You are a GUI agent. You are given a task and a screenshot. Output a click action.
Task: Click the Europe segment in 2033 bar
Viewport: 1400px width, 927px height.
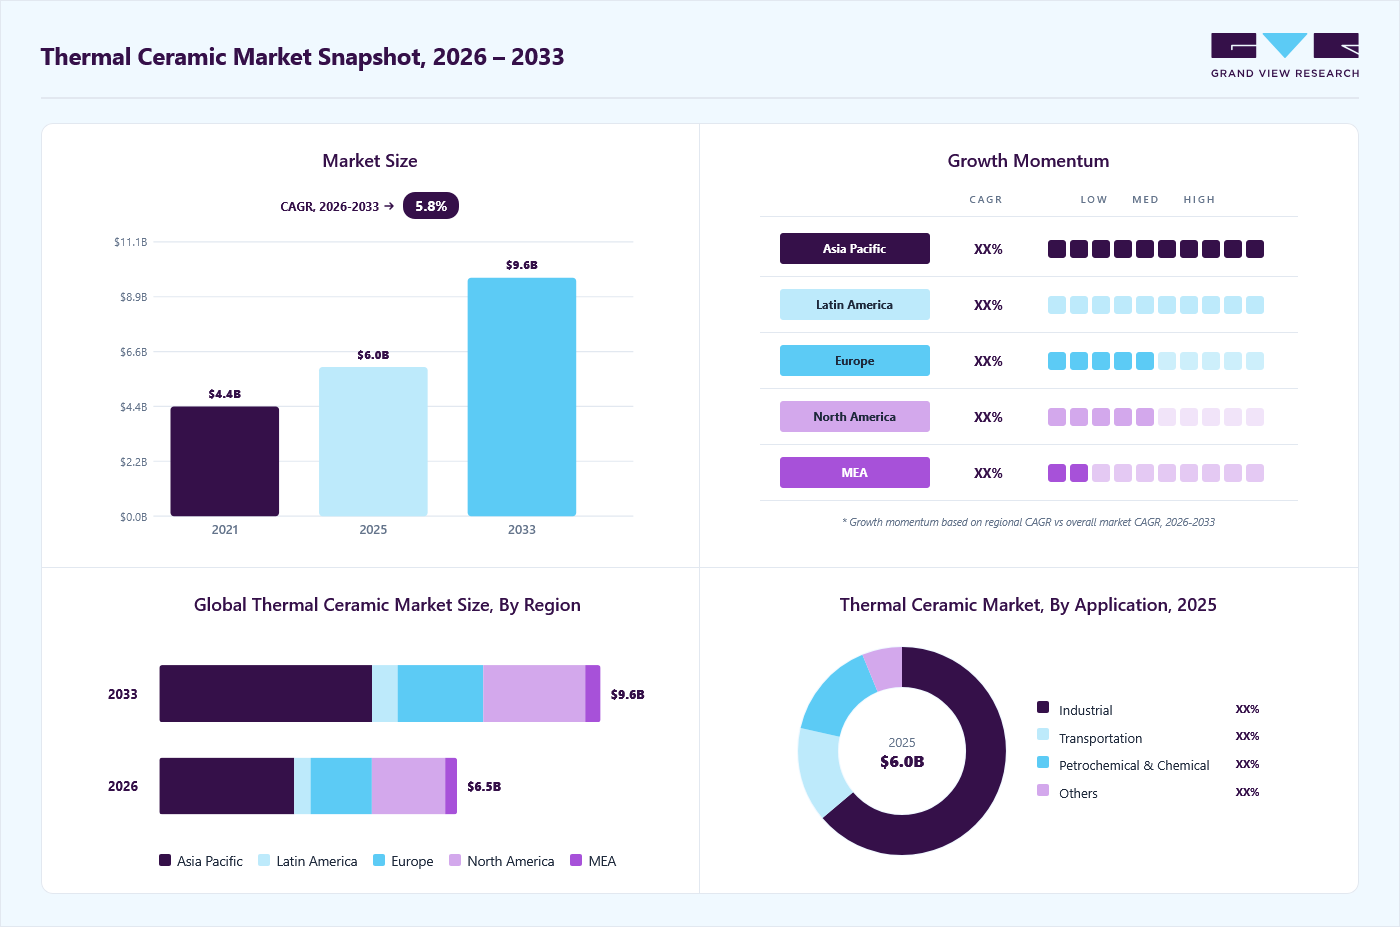pos(440,694)
